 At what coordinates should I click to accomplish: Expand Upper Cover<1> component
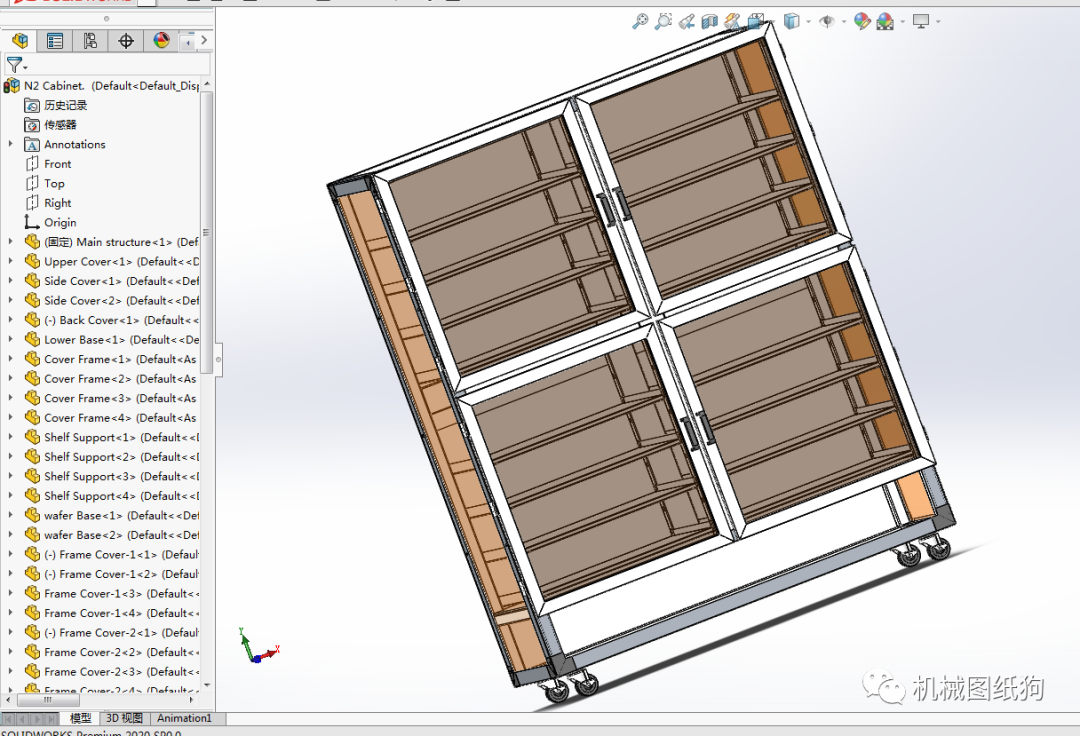click(10, 261)
